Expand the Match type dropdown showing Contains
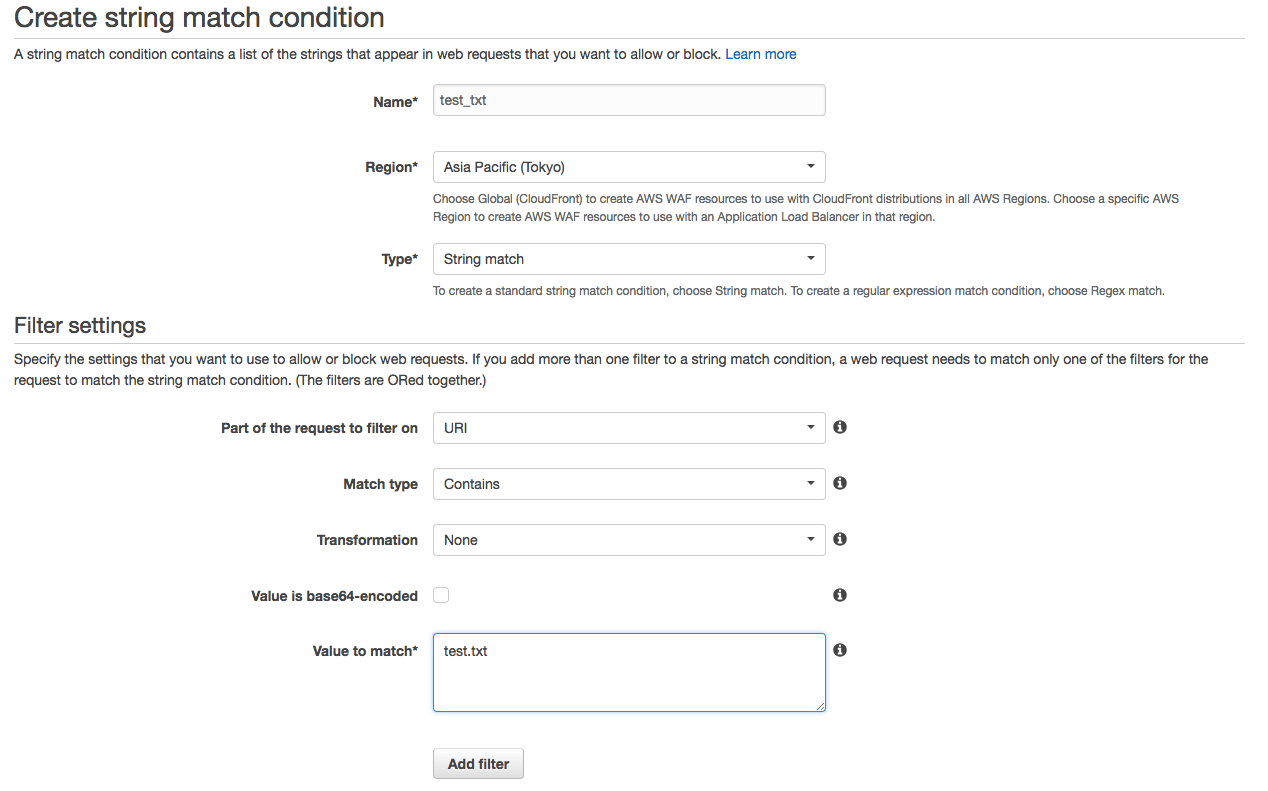The image size is (1268, 791). point(629,484)
